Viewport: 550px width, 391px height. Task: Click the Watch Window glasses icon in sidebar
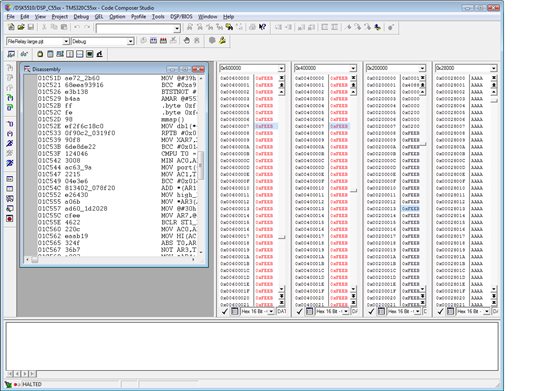point(10,198)
